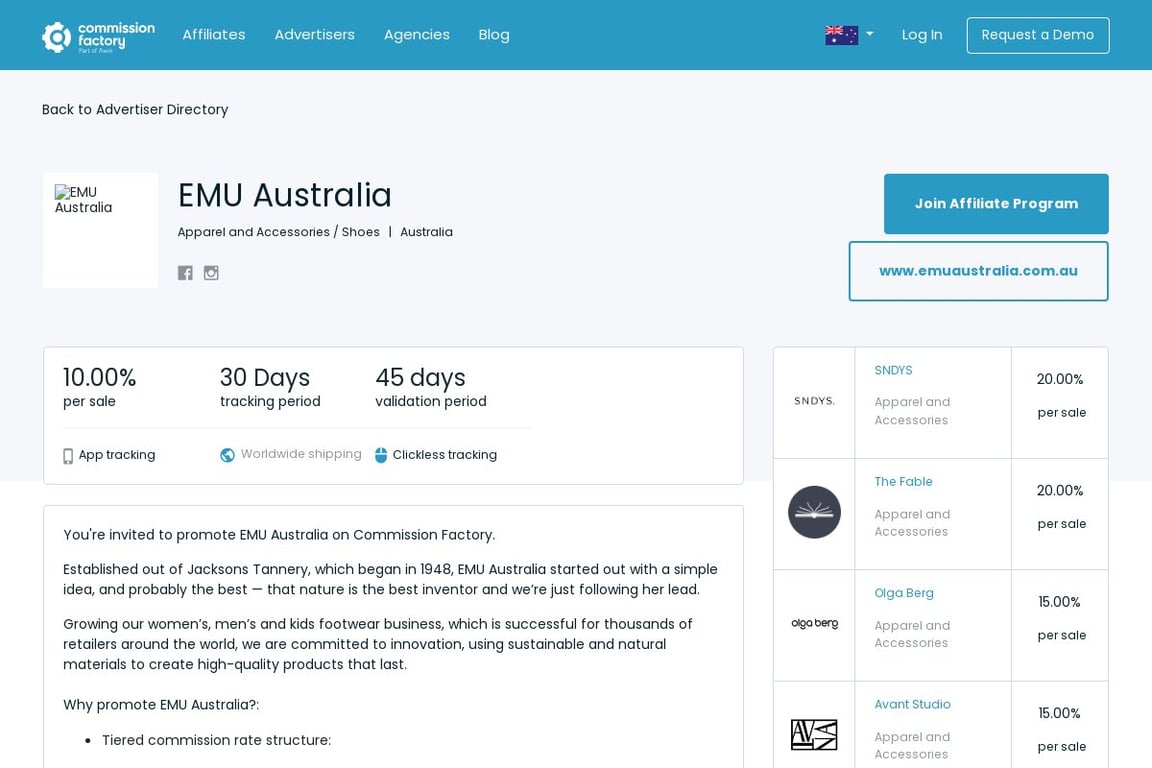Click the 'You're invited to promote' sentence

click(x=279, y=535)
